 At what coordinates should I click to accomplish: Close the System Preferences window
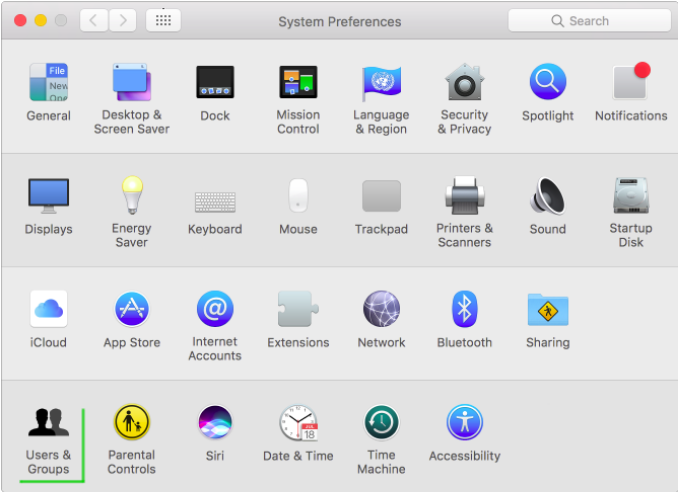20,20
